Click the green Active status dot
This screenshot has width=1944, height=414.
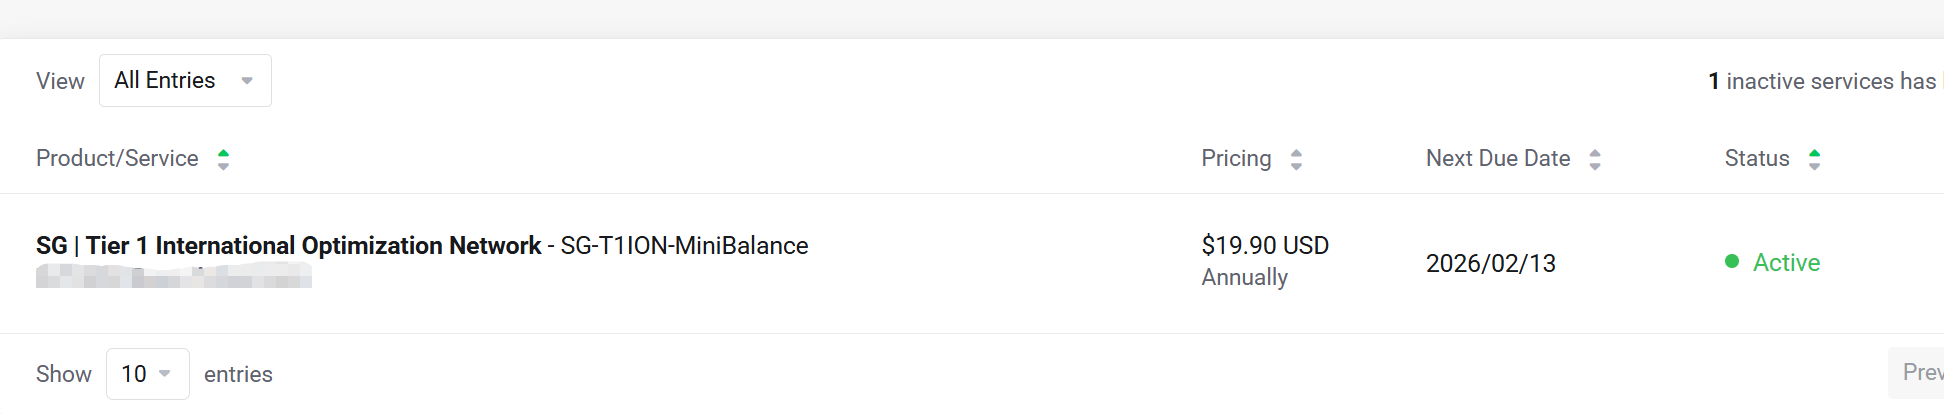click(1732, 262)
